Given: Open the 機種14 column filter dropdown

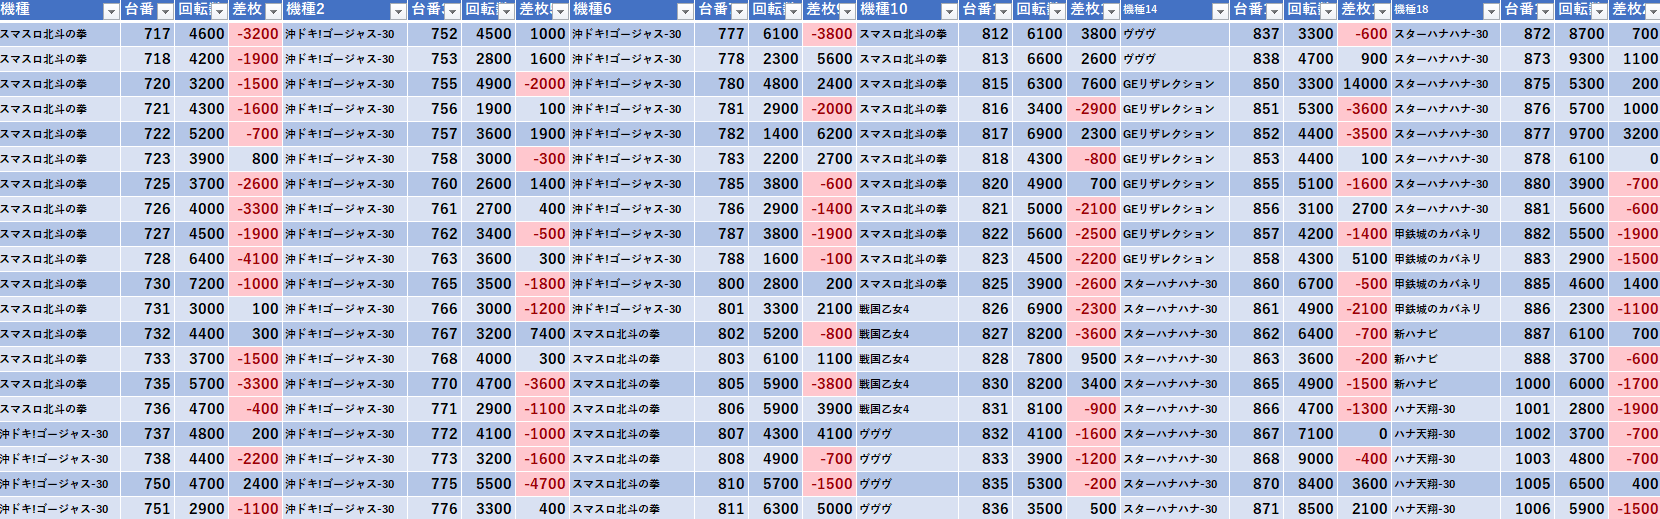Looking at the screenshot, I should click(x=1220, y=11).
